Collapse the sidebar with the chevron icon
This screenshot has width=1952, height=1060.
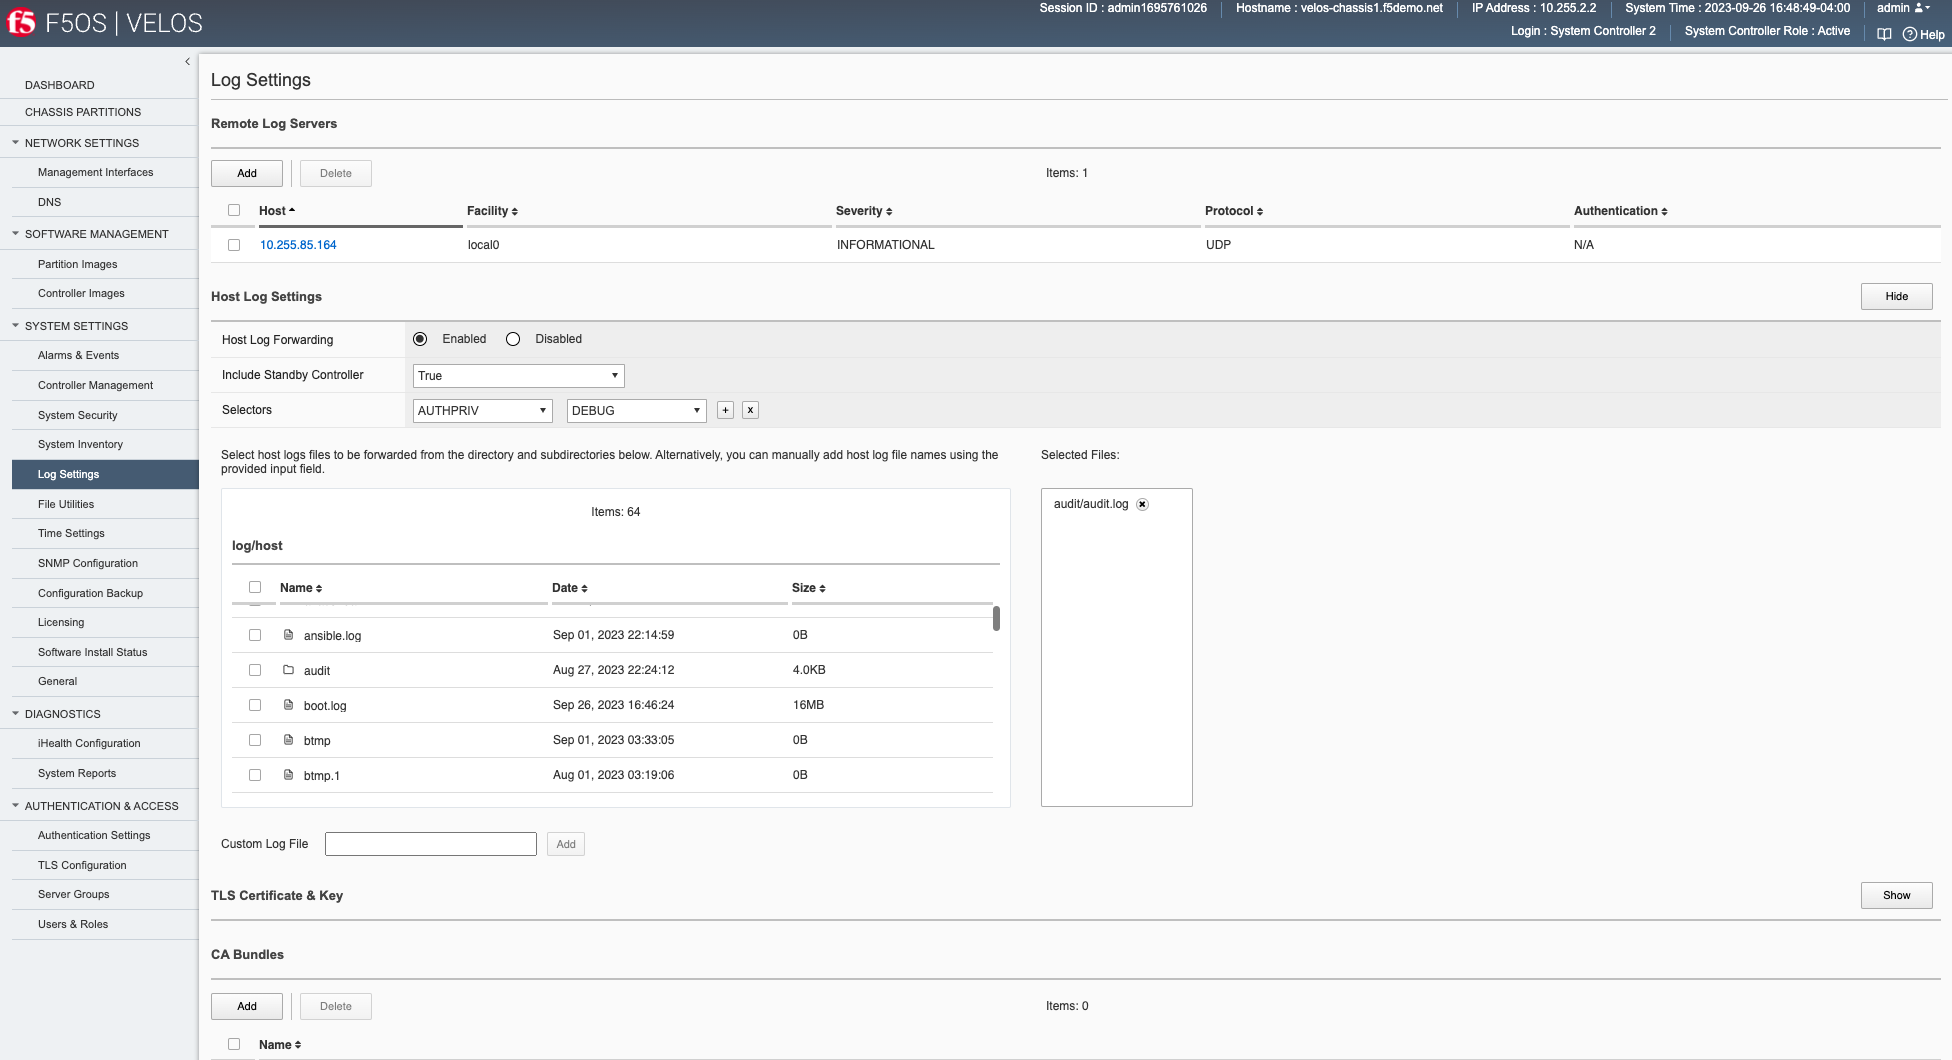point(187,62)
